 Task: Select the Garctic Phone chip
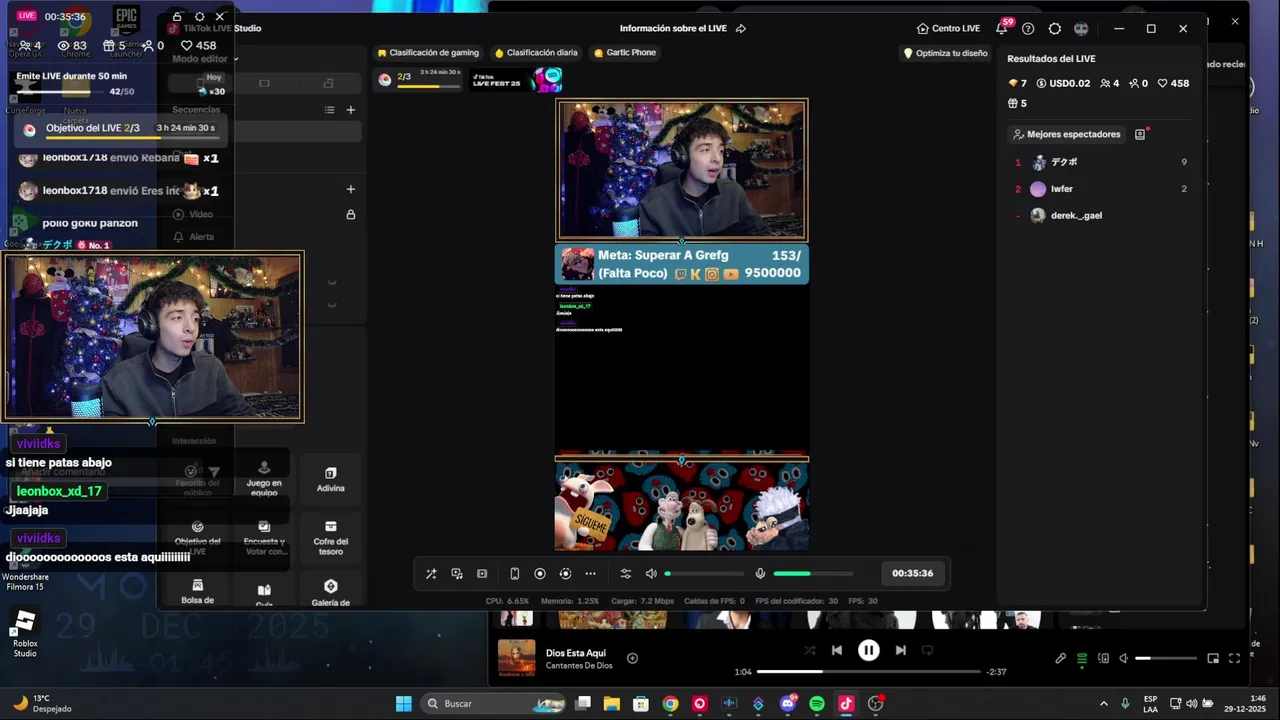tap(625, 53)
